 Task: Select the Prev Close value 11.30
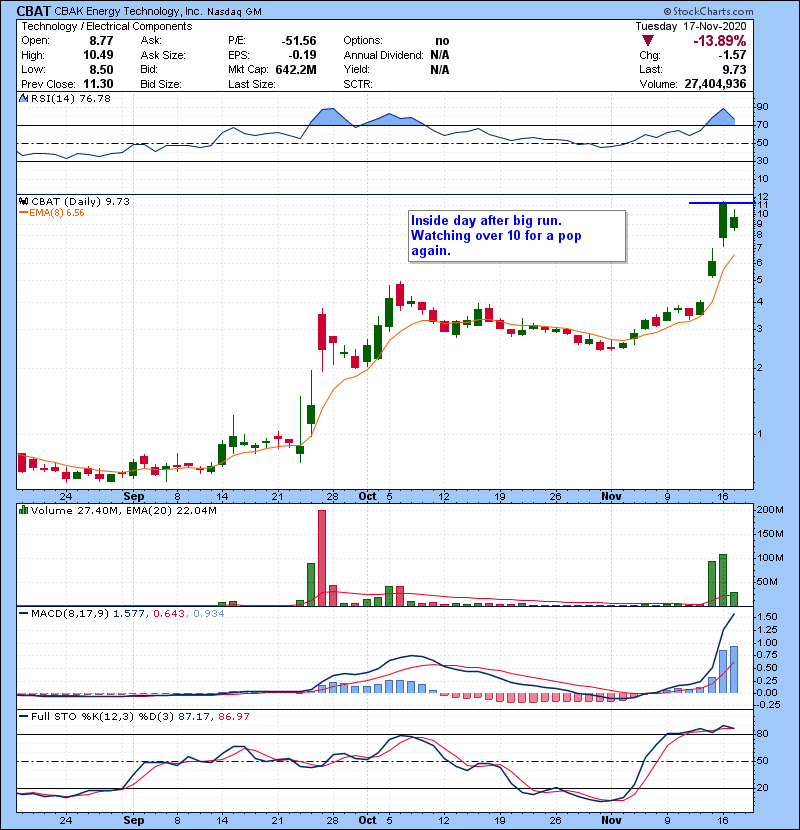pos(98,84)
